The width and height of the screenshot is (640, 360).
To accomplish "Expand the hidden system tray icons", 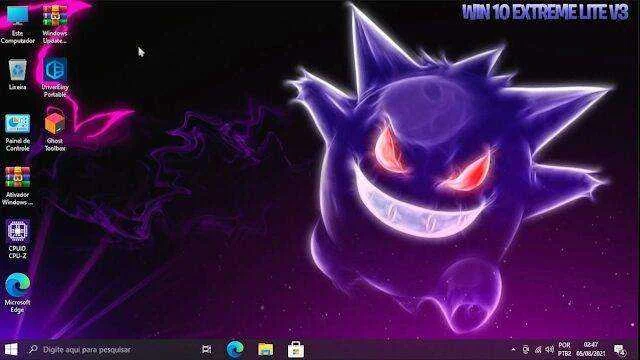I will tap(513, 350).
